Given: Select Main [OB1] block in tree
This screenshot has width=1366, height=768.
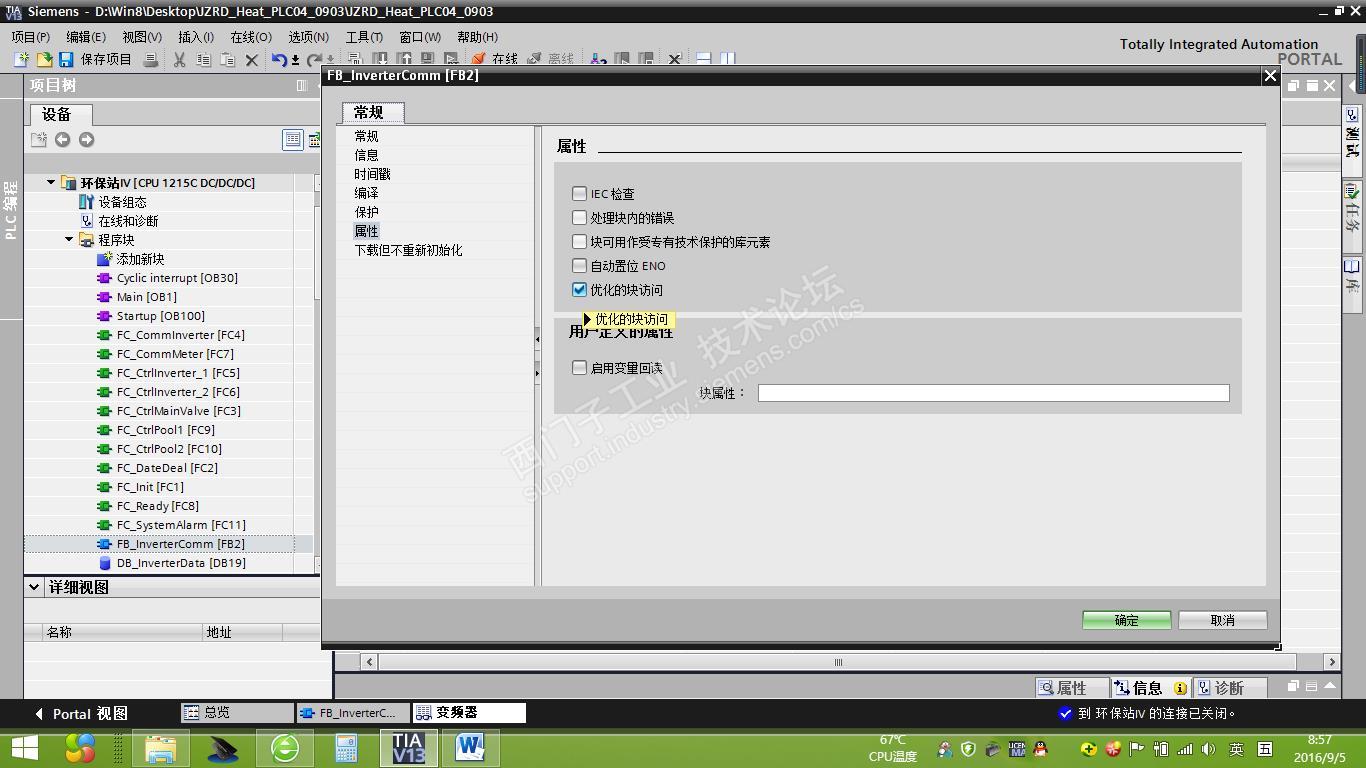Looking at the screenshot, I should coord(146,297).
